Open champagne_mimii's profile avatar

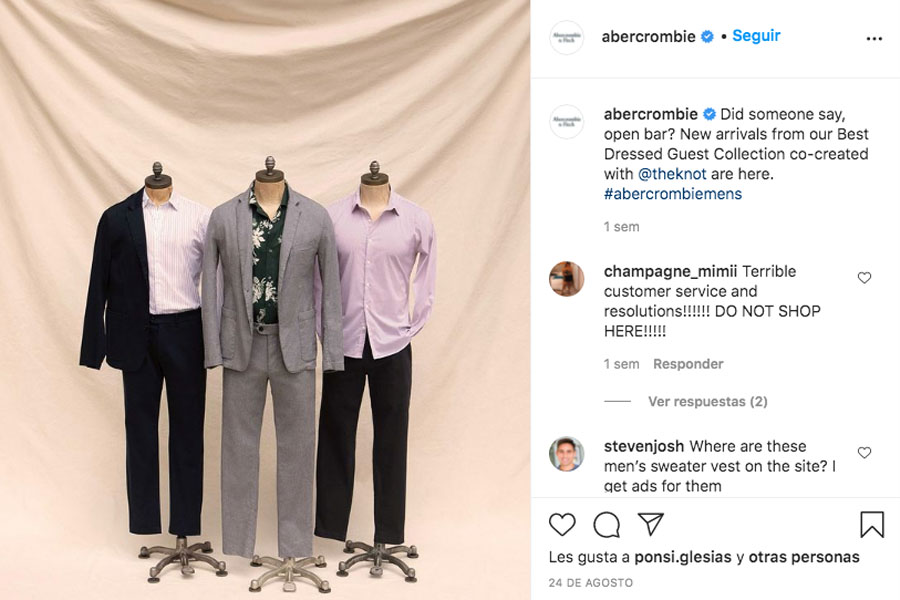(x=567, y=279)
